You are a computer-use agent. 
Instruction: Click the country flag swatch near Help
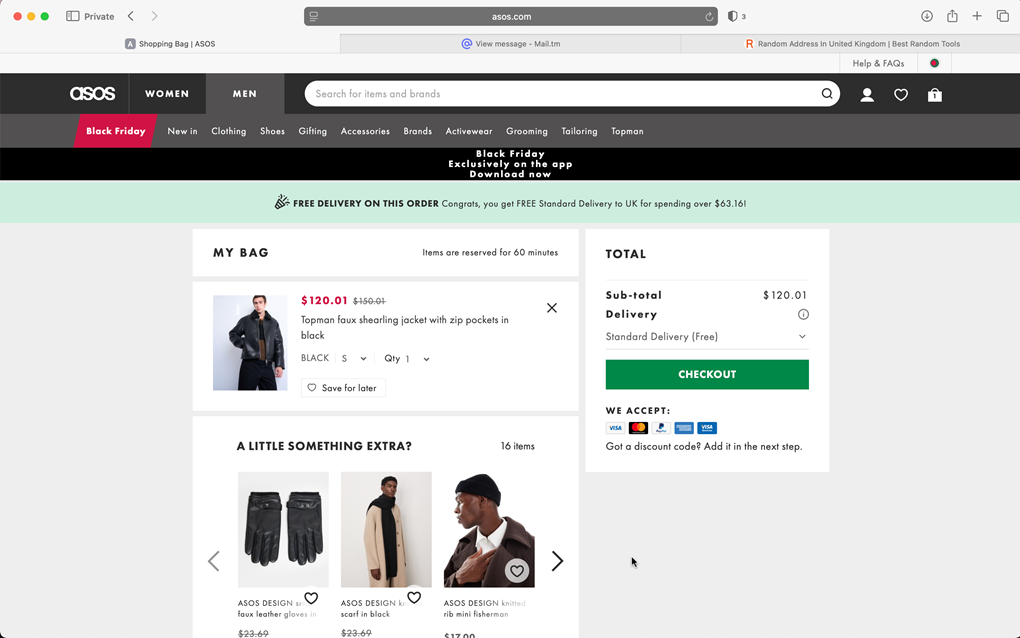[934, 62]
